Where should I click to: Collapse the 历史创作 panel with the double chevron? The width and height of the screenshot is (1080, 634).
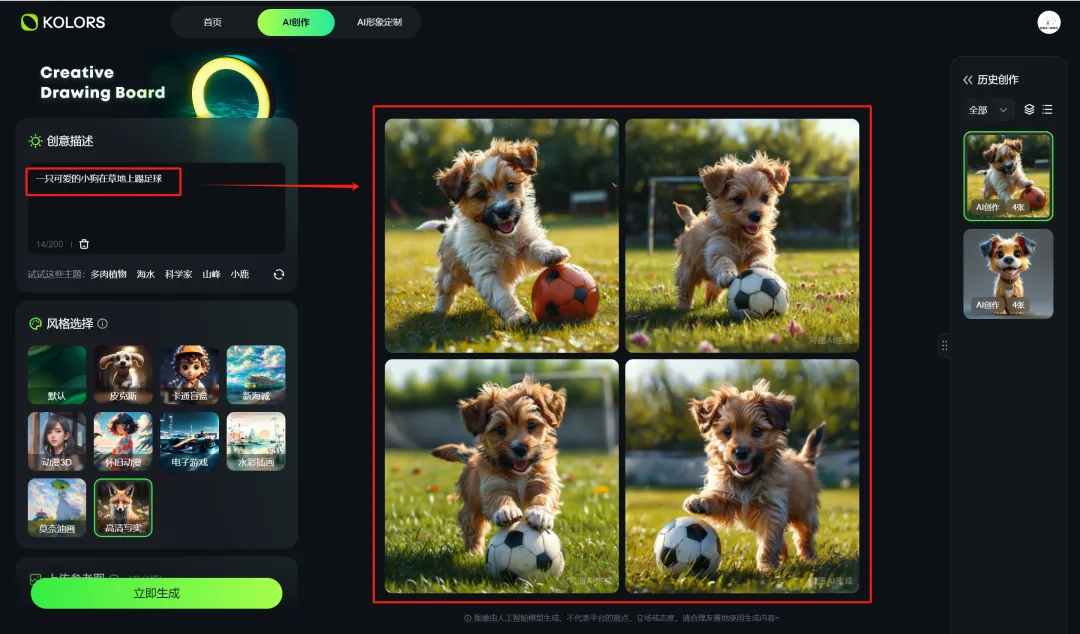tap(968, 80)
